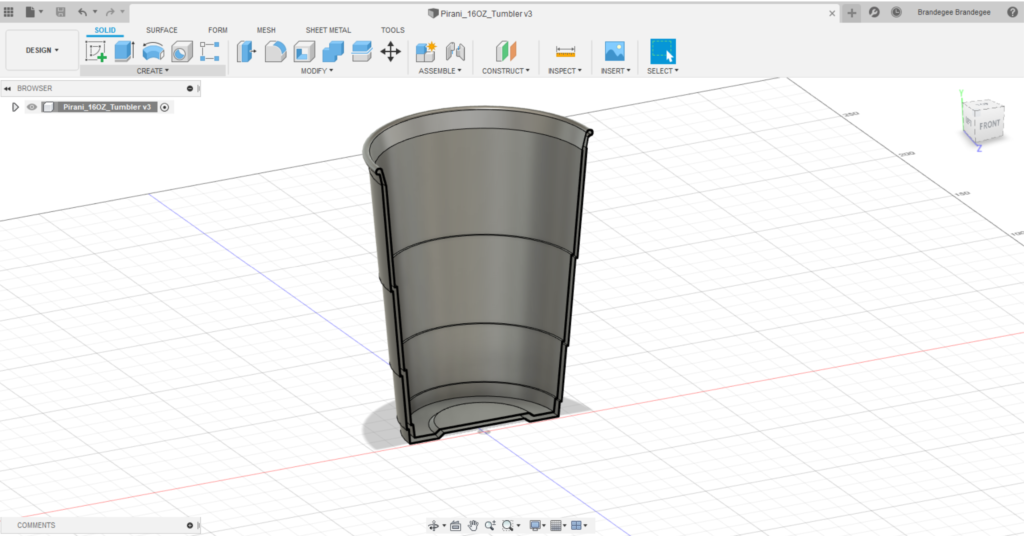Switch to the FORM tab
Viewport: 1024px width, 536px height.
click(x=217, y=30)
